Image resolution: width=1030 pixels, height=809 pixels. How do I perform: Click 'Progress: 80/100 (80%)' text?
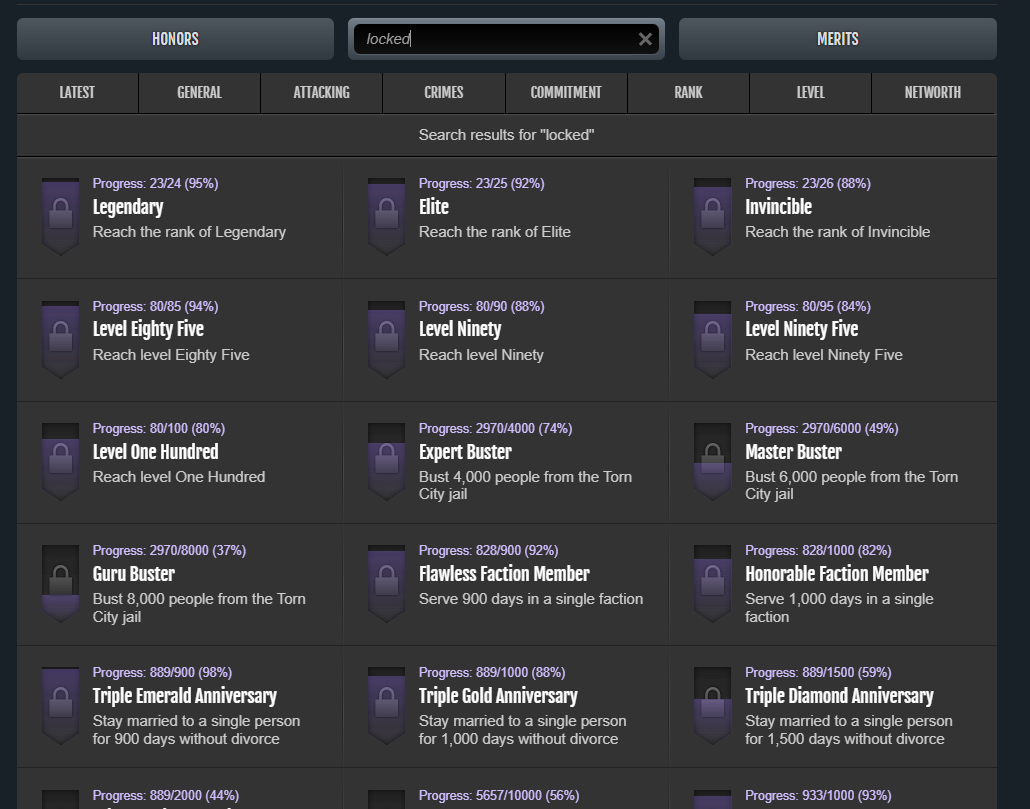point(159,429)
